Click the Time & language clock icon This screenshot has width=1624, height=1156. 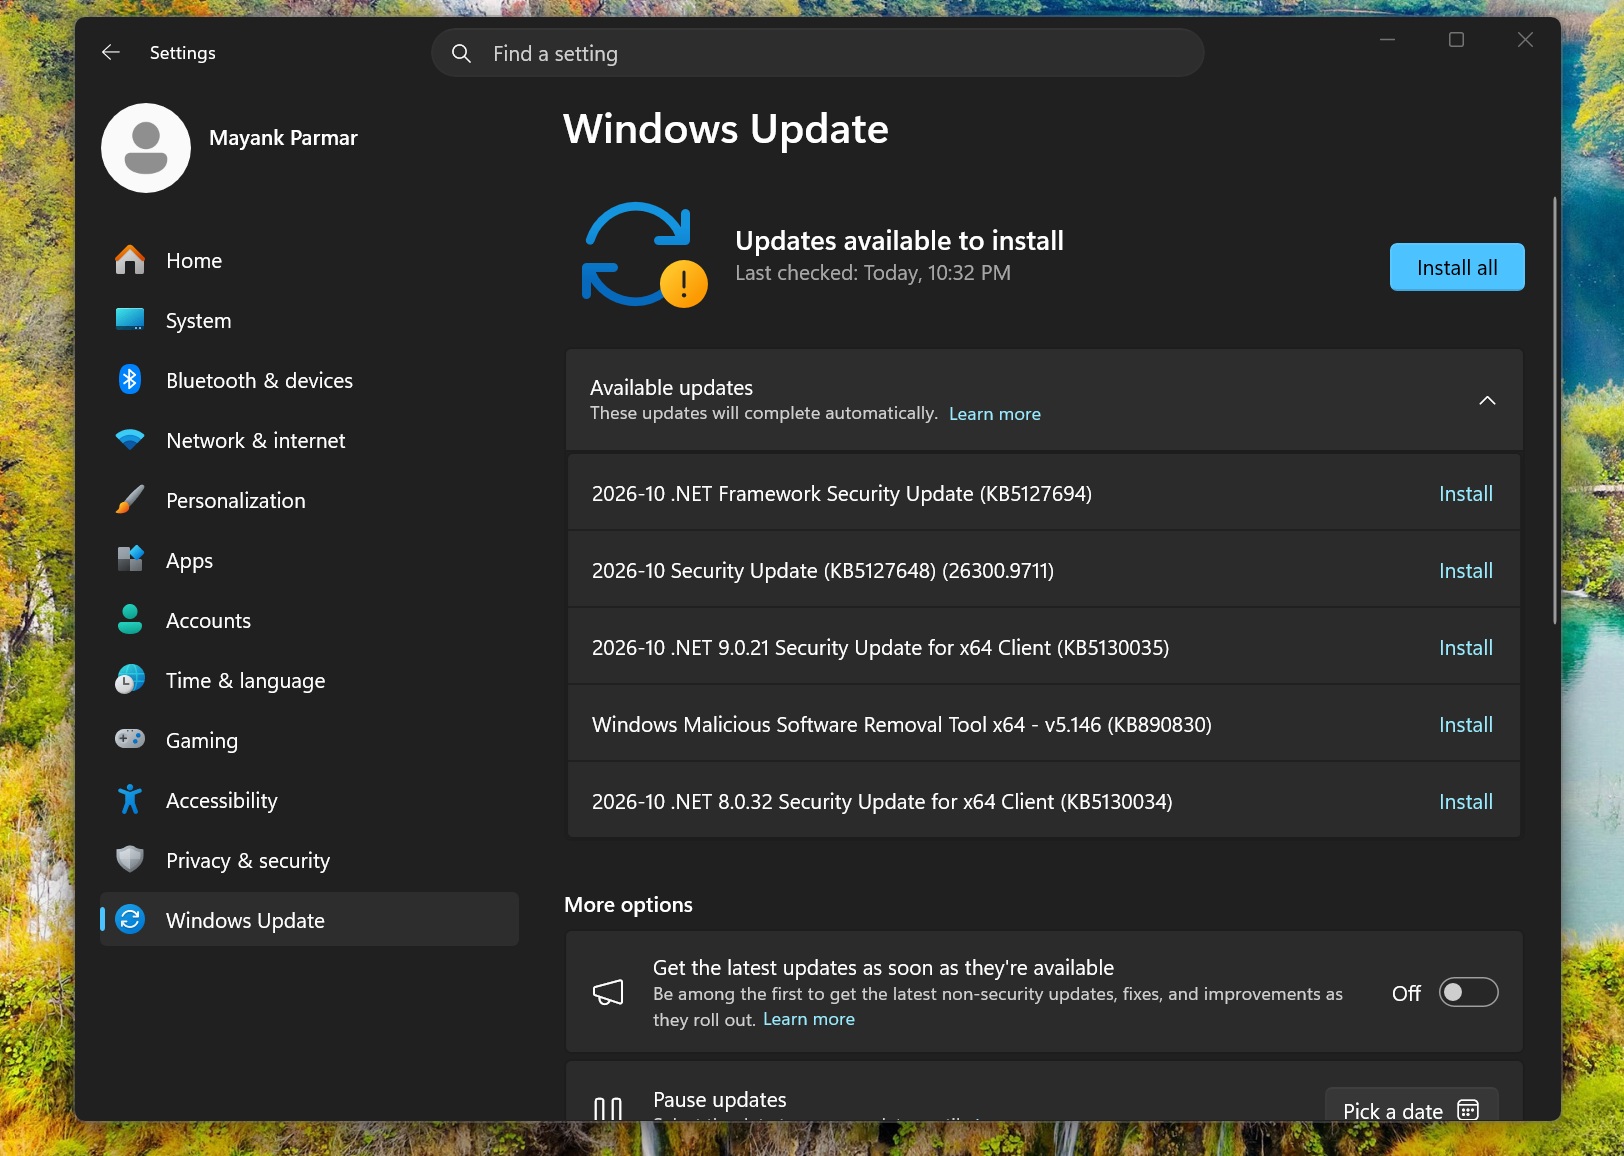click(x=130, y=680)
